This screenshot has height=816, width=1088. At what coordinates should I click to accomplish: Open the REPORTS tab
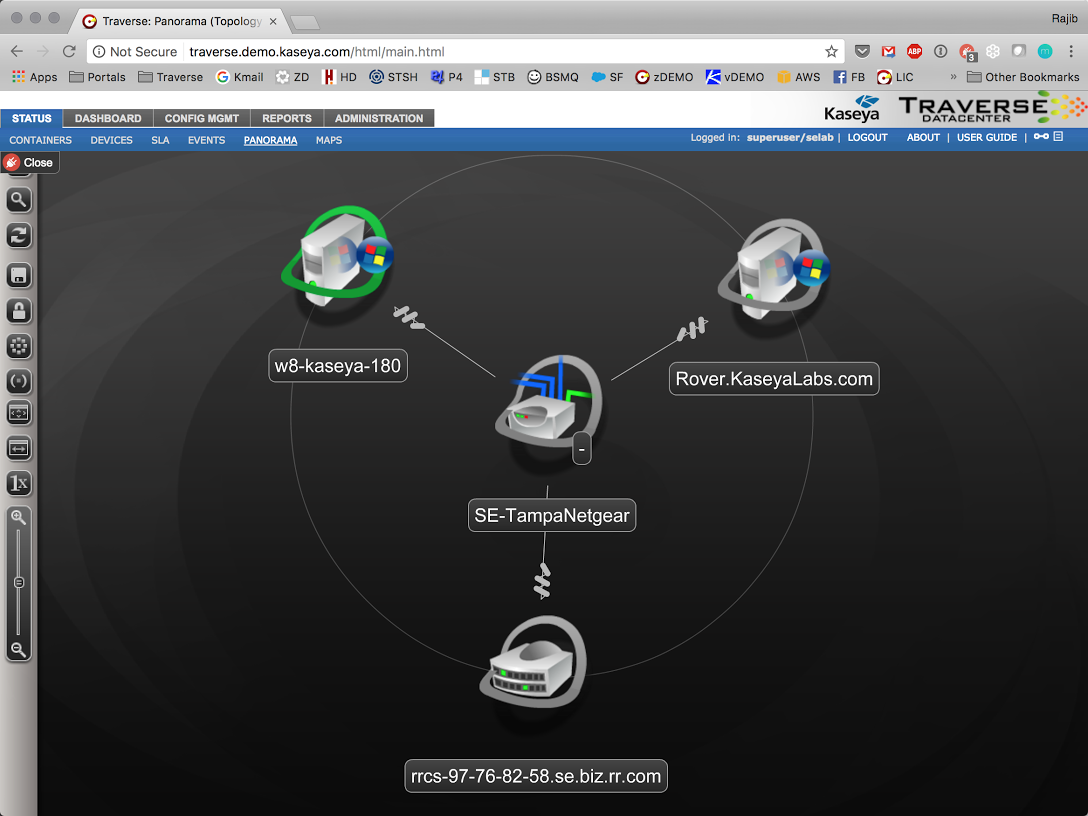click(x=287, y=118)
